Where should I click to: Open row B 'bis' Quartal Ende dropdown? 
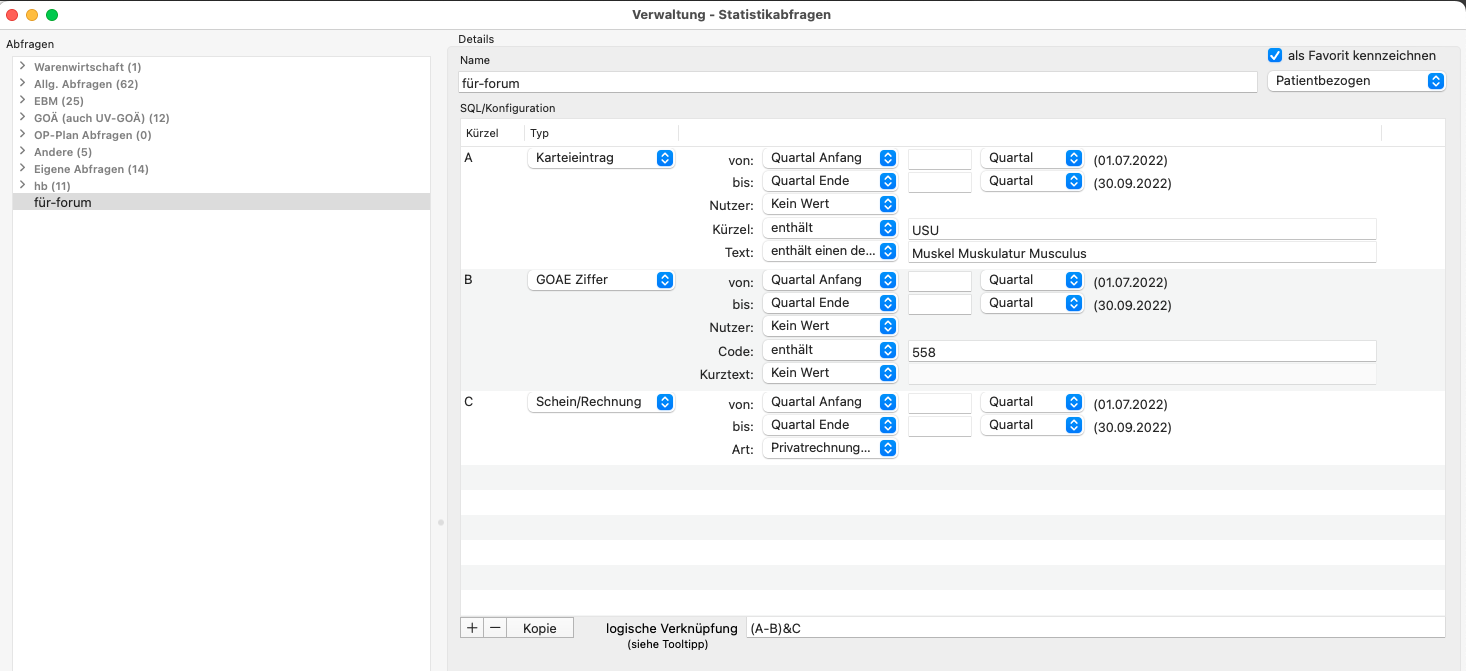point(830,303)
